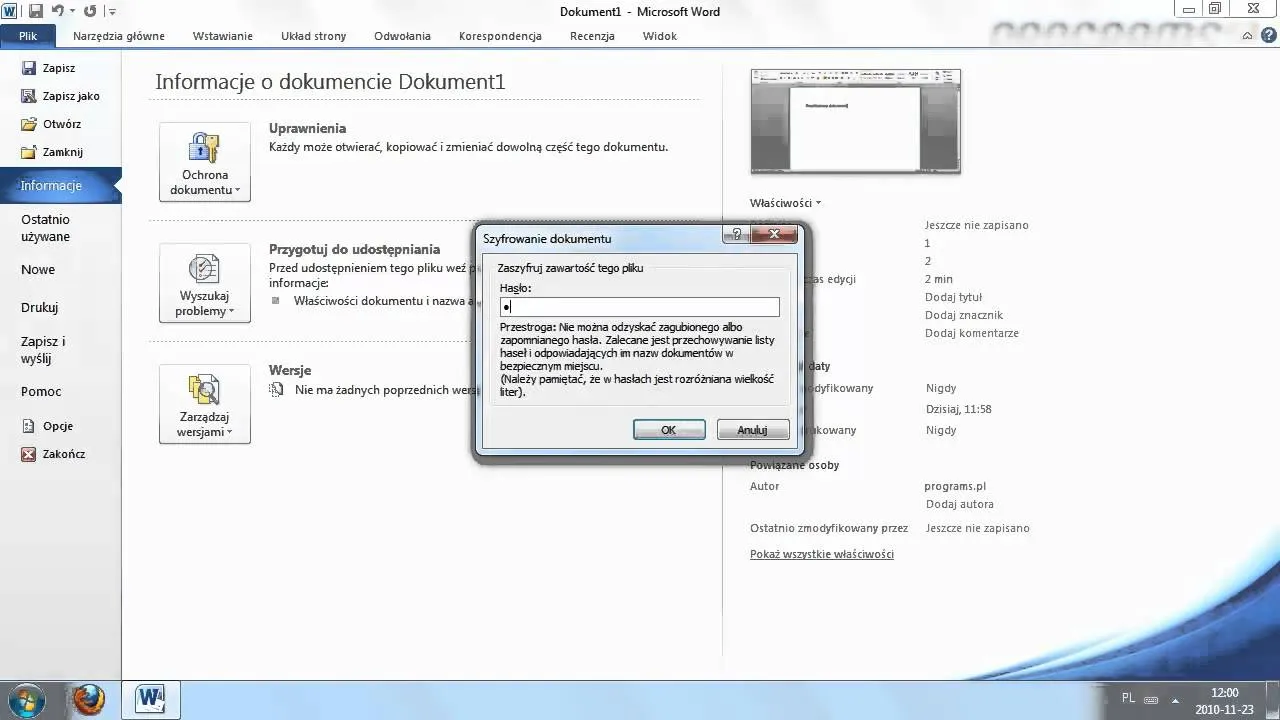Click the Undo arrow icon in title bar
The height and width of the screenshot is (720, 1280).
pos(57,11)
